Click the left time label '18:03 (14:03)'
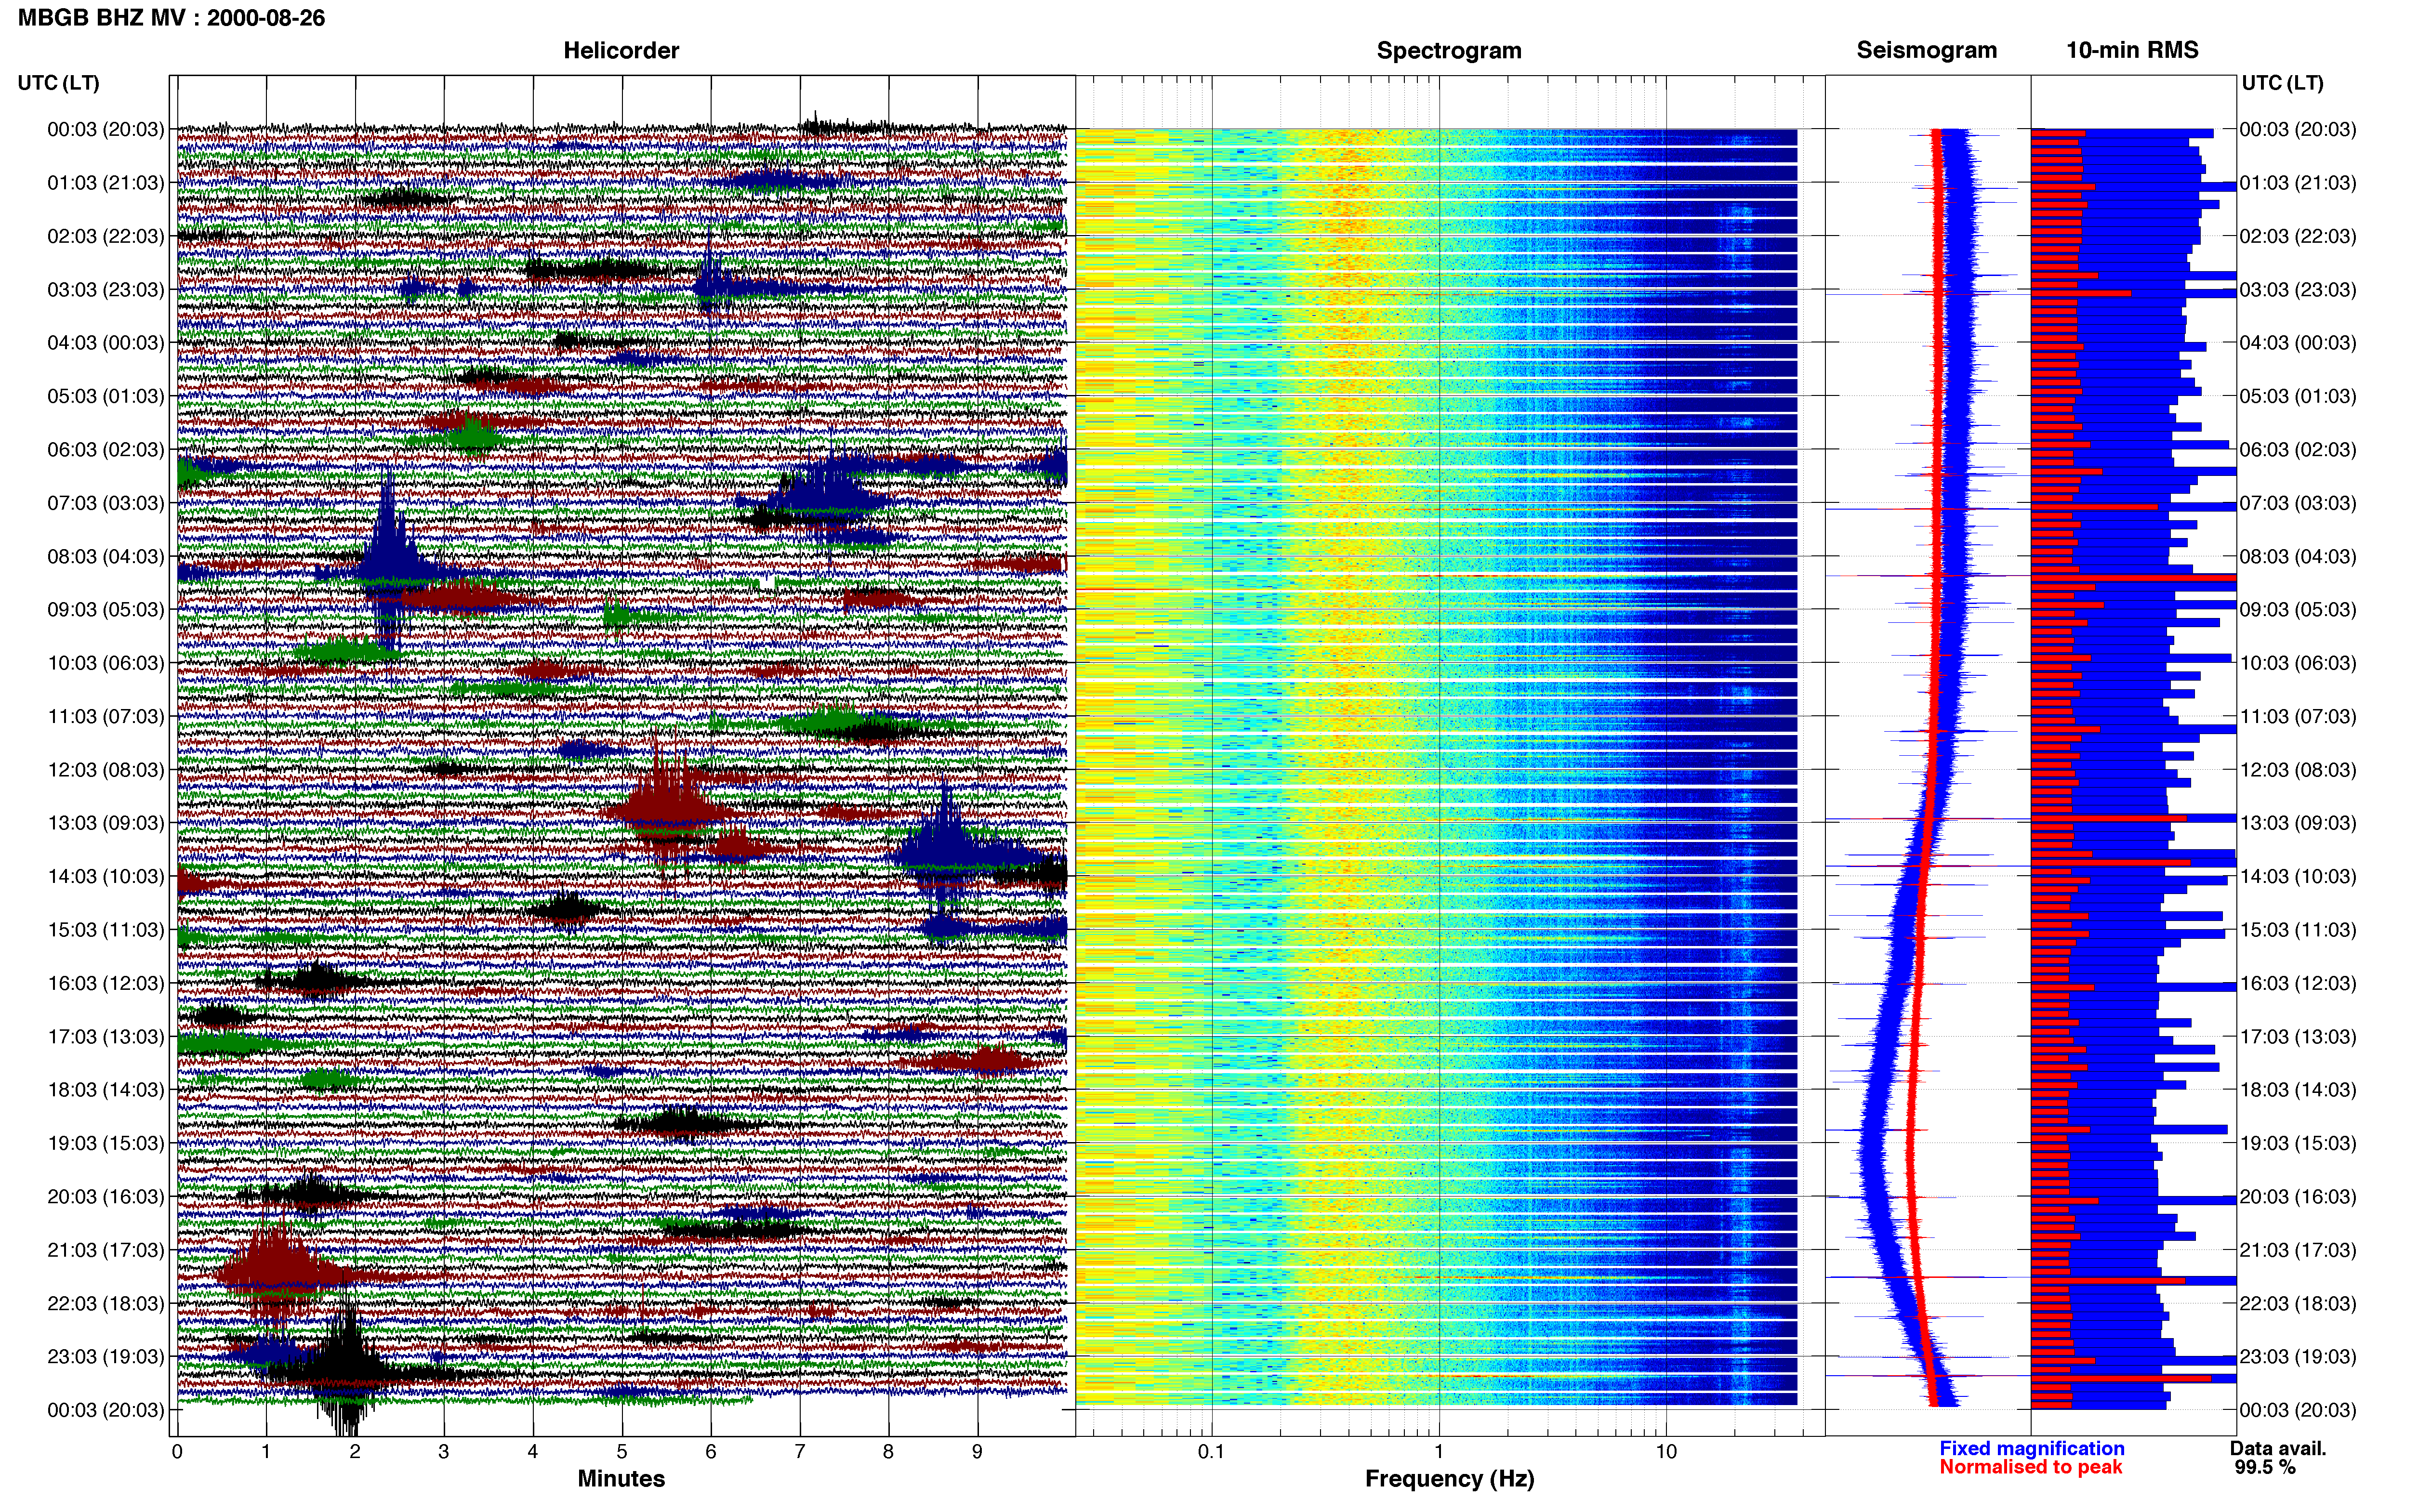The width and height of the screenshot is (2418, 1512). [105, 1090]
